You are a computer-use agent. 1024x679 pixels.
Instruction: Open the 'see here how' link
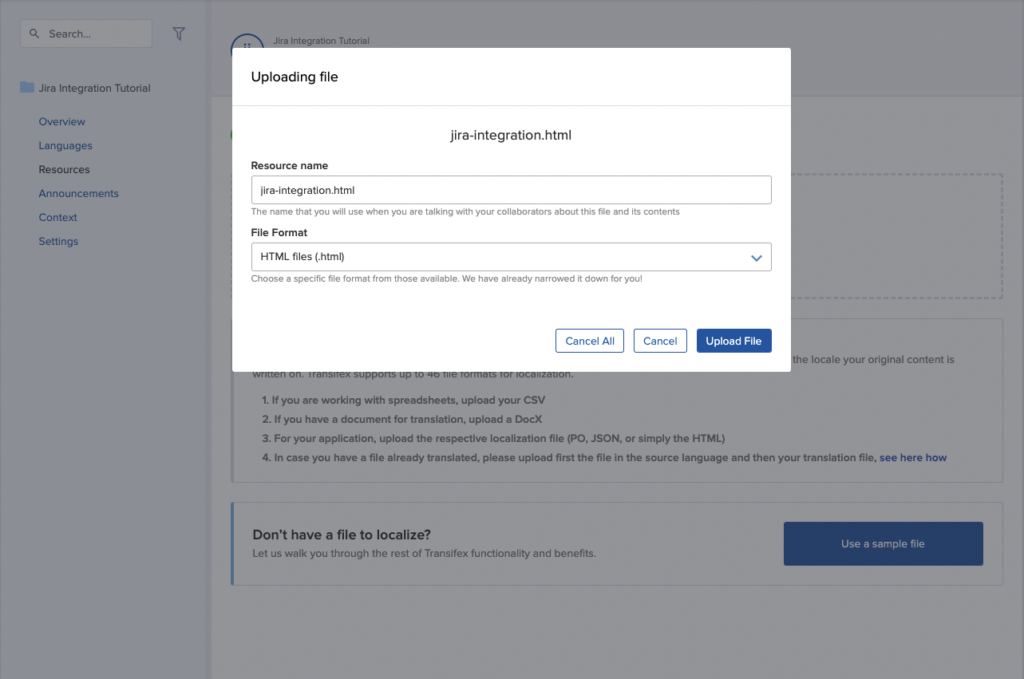click(913, 457)
